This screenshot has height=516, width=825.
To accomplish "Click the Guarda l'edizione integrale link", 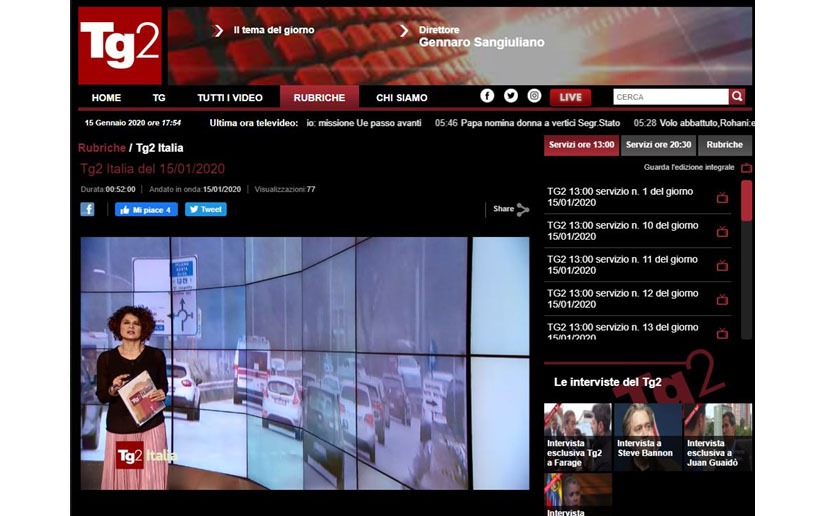I will pyautogui.click(x=689, y=167).
